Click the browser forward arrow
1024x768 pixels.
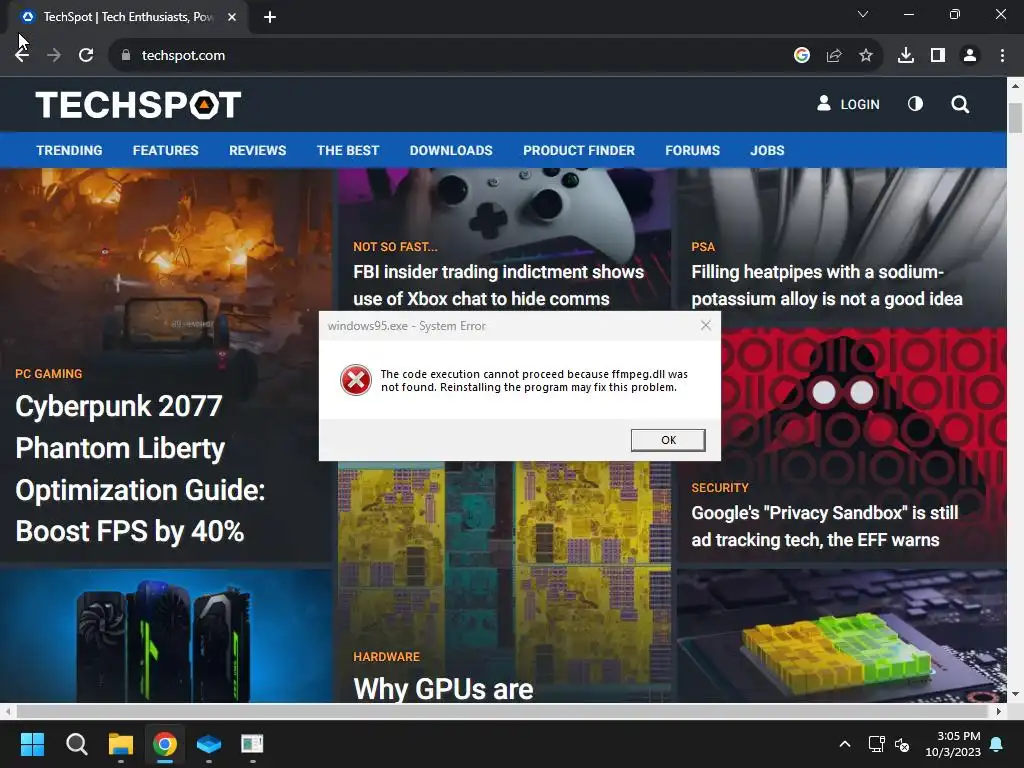tap(54, 56)
